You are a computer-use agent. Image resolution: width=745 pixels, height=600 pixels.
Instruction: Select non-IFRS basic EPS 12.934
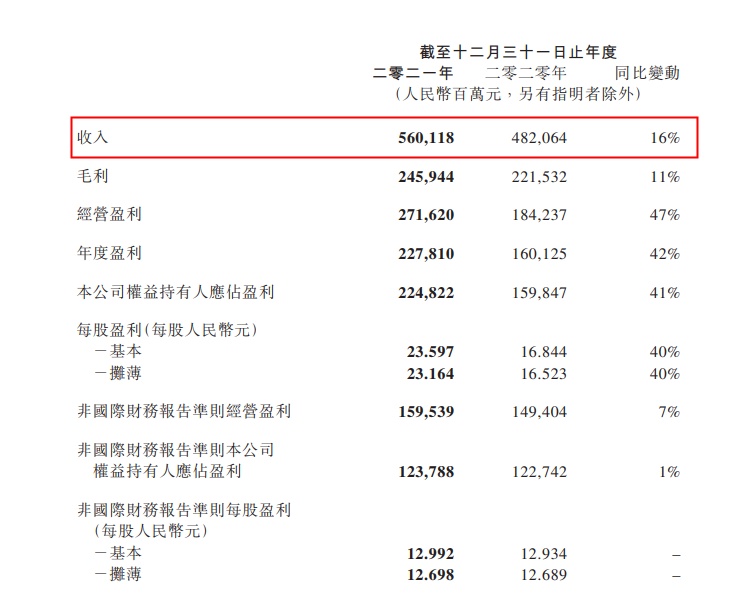point(544,554)
